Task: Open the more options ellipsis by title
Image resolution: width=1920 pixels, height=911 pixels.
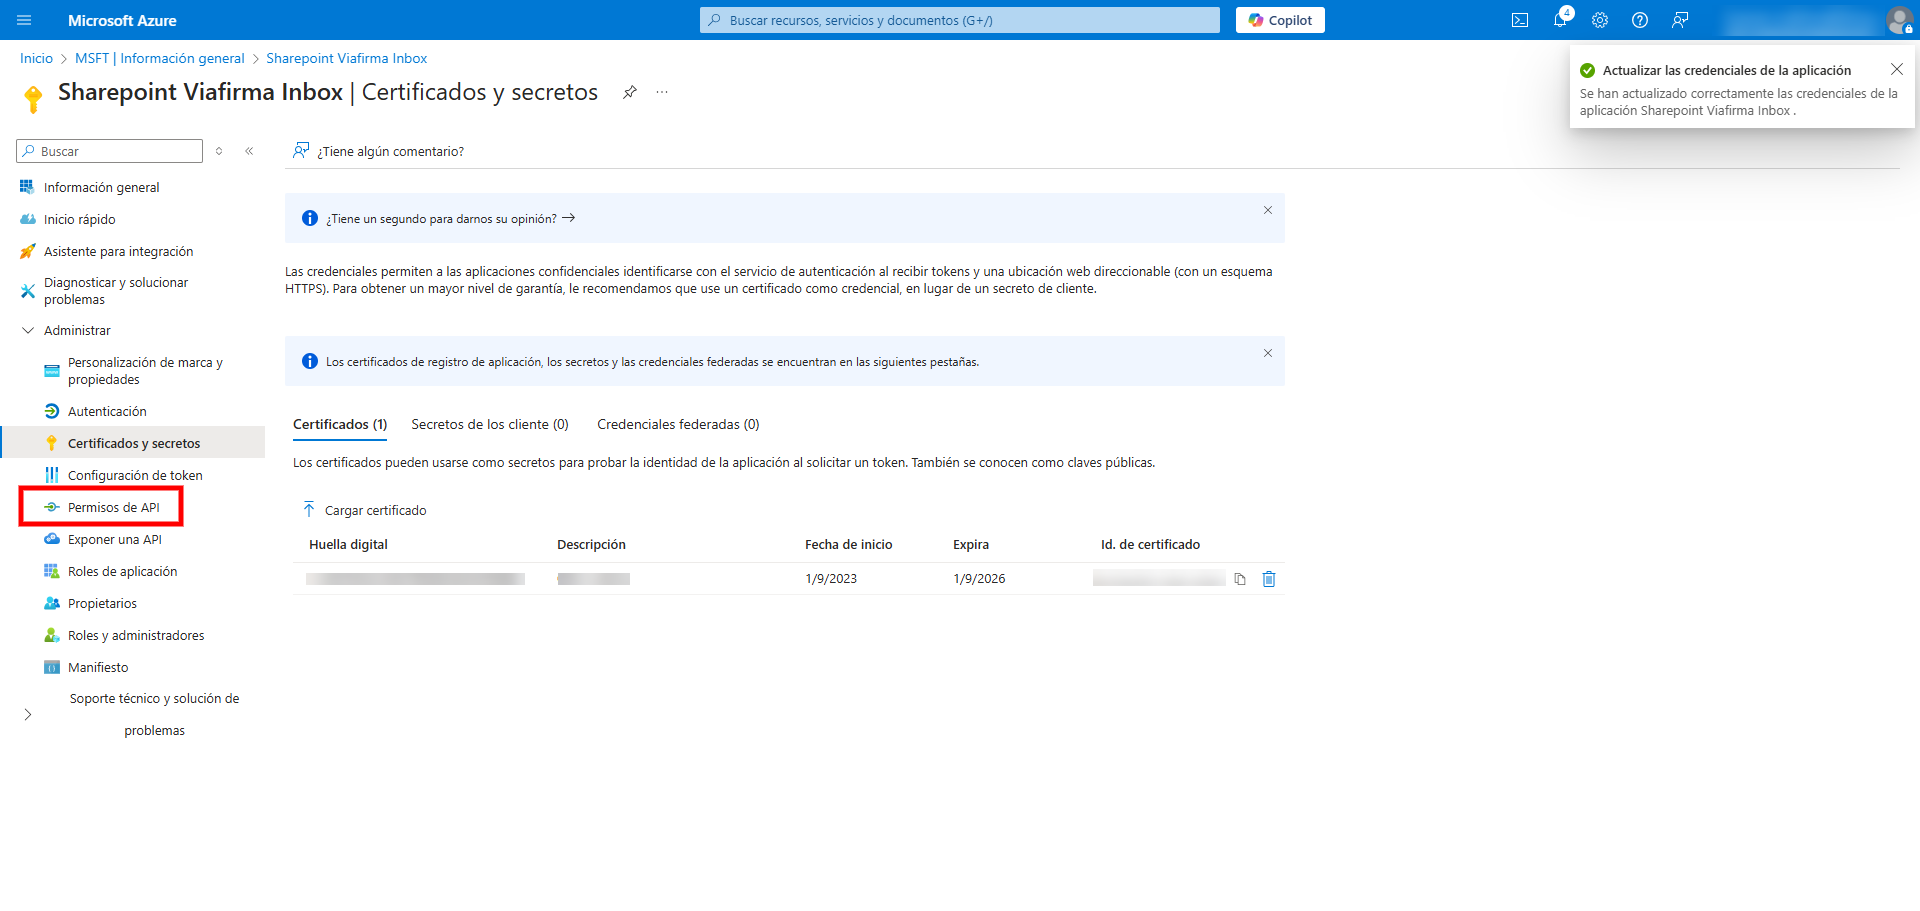Action: [662, 92]
